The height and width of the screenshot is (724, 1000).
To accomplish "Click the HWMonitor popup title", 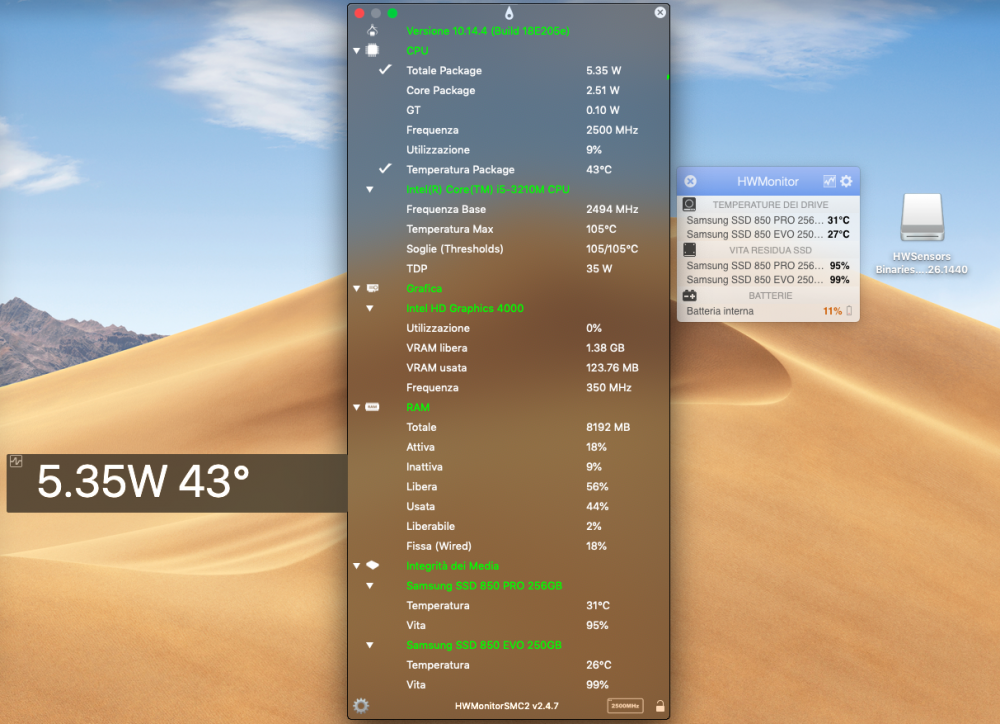I will click(768, 181).
